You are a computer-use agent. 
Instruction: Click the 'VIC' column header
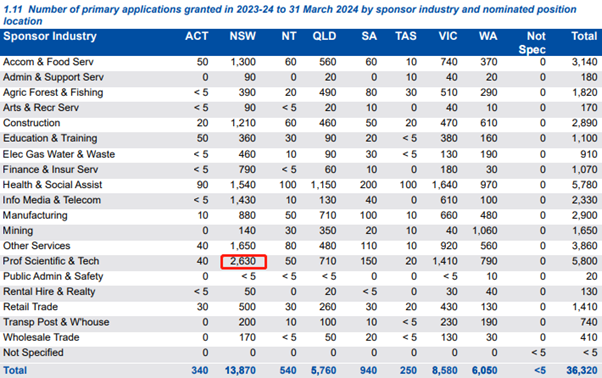tap(448, 36)
